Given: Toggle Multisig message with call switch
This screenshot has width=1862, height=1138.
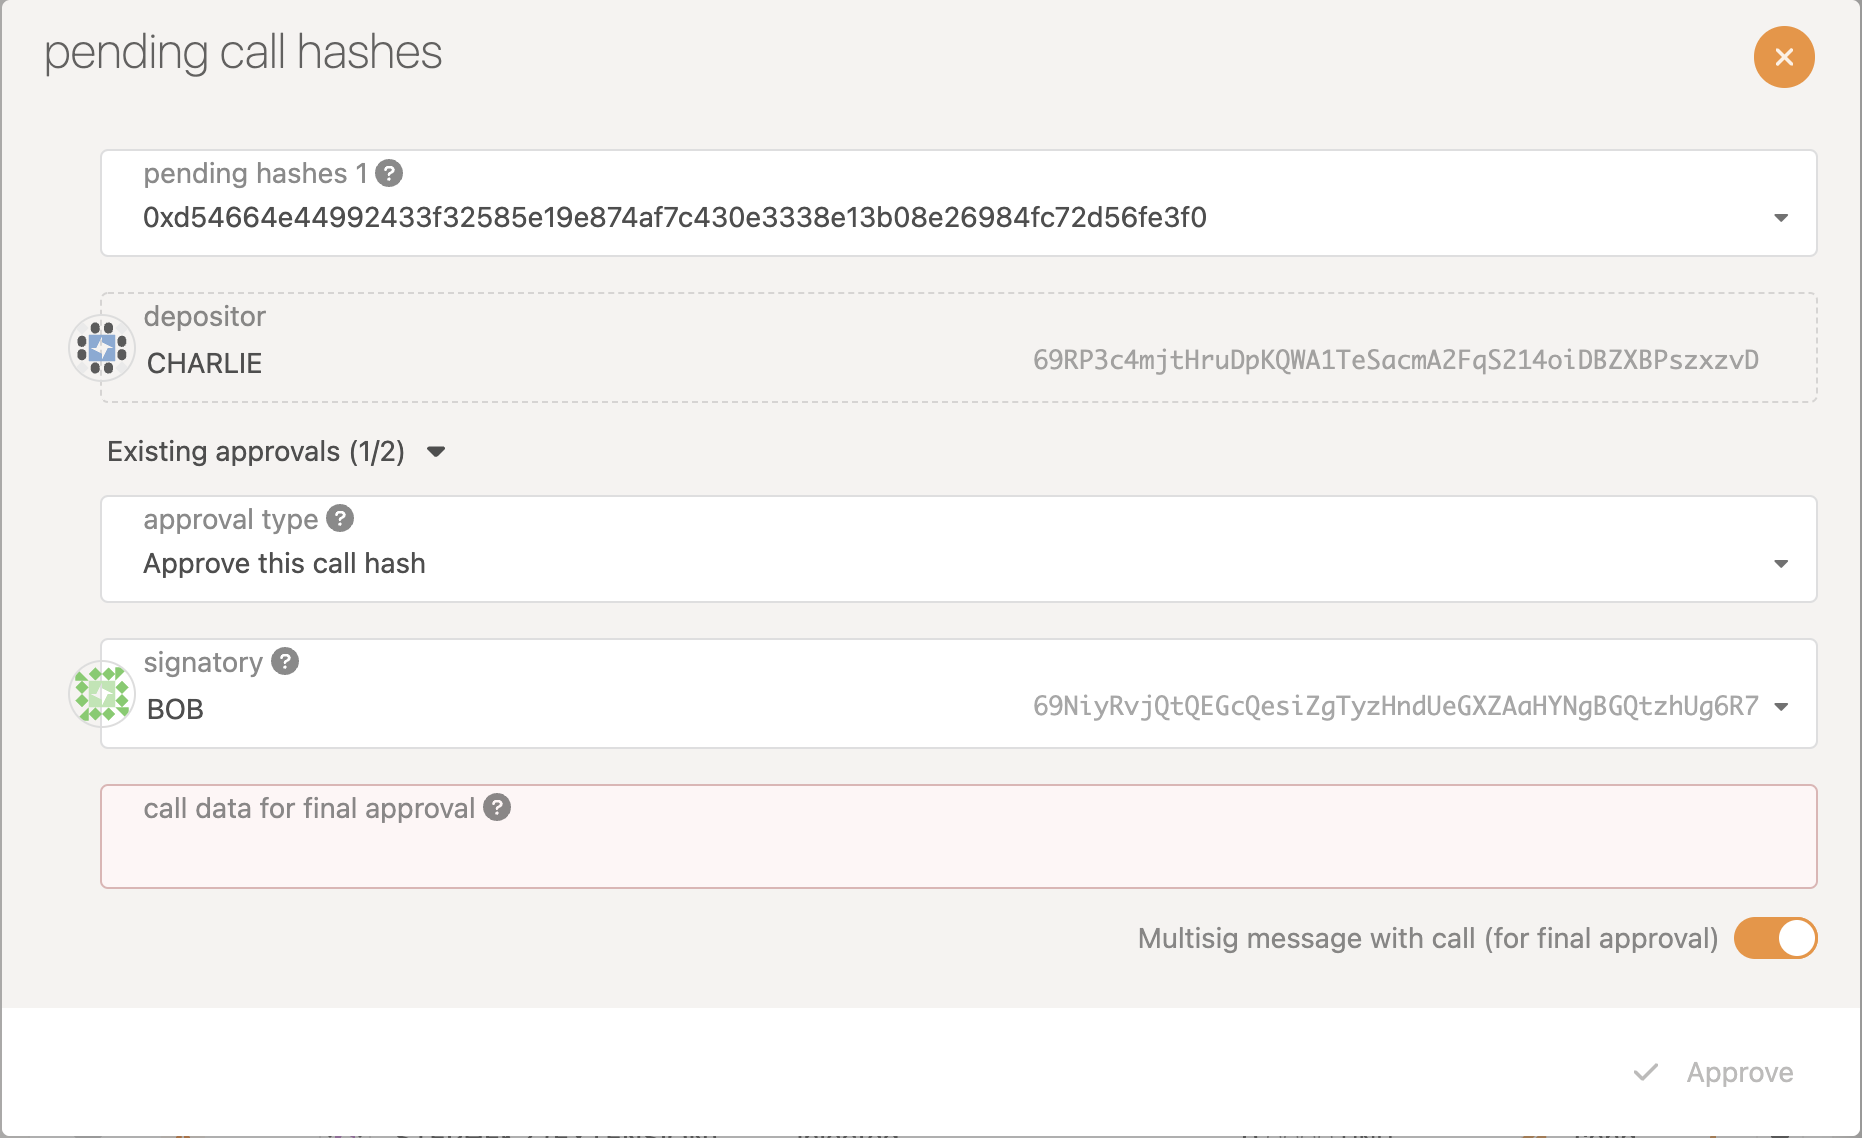Looking at the screenshot, I should pos(1775,938).
